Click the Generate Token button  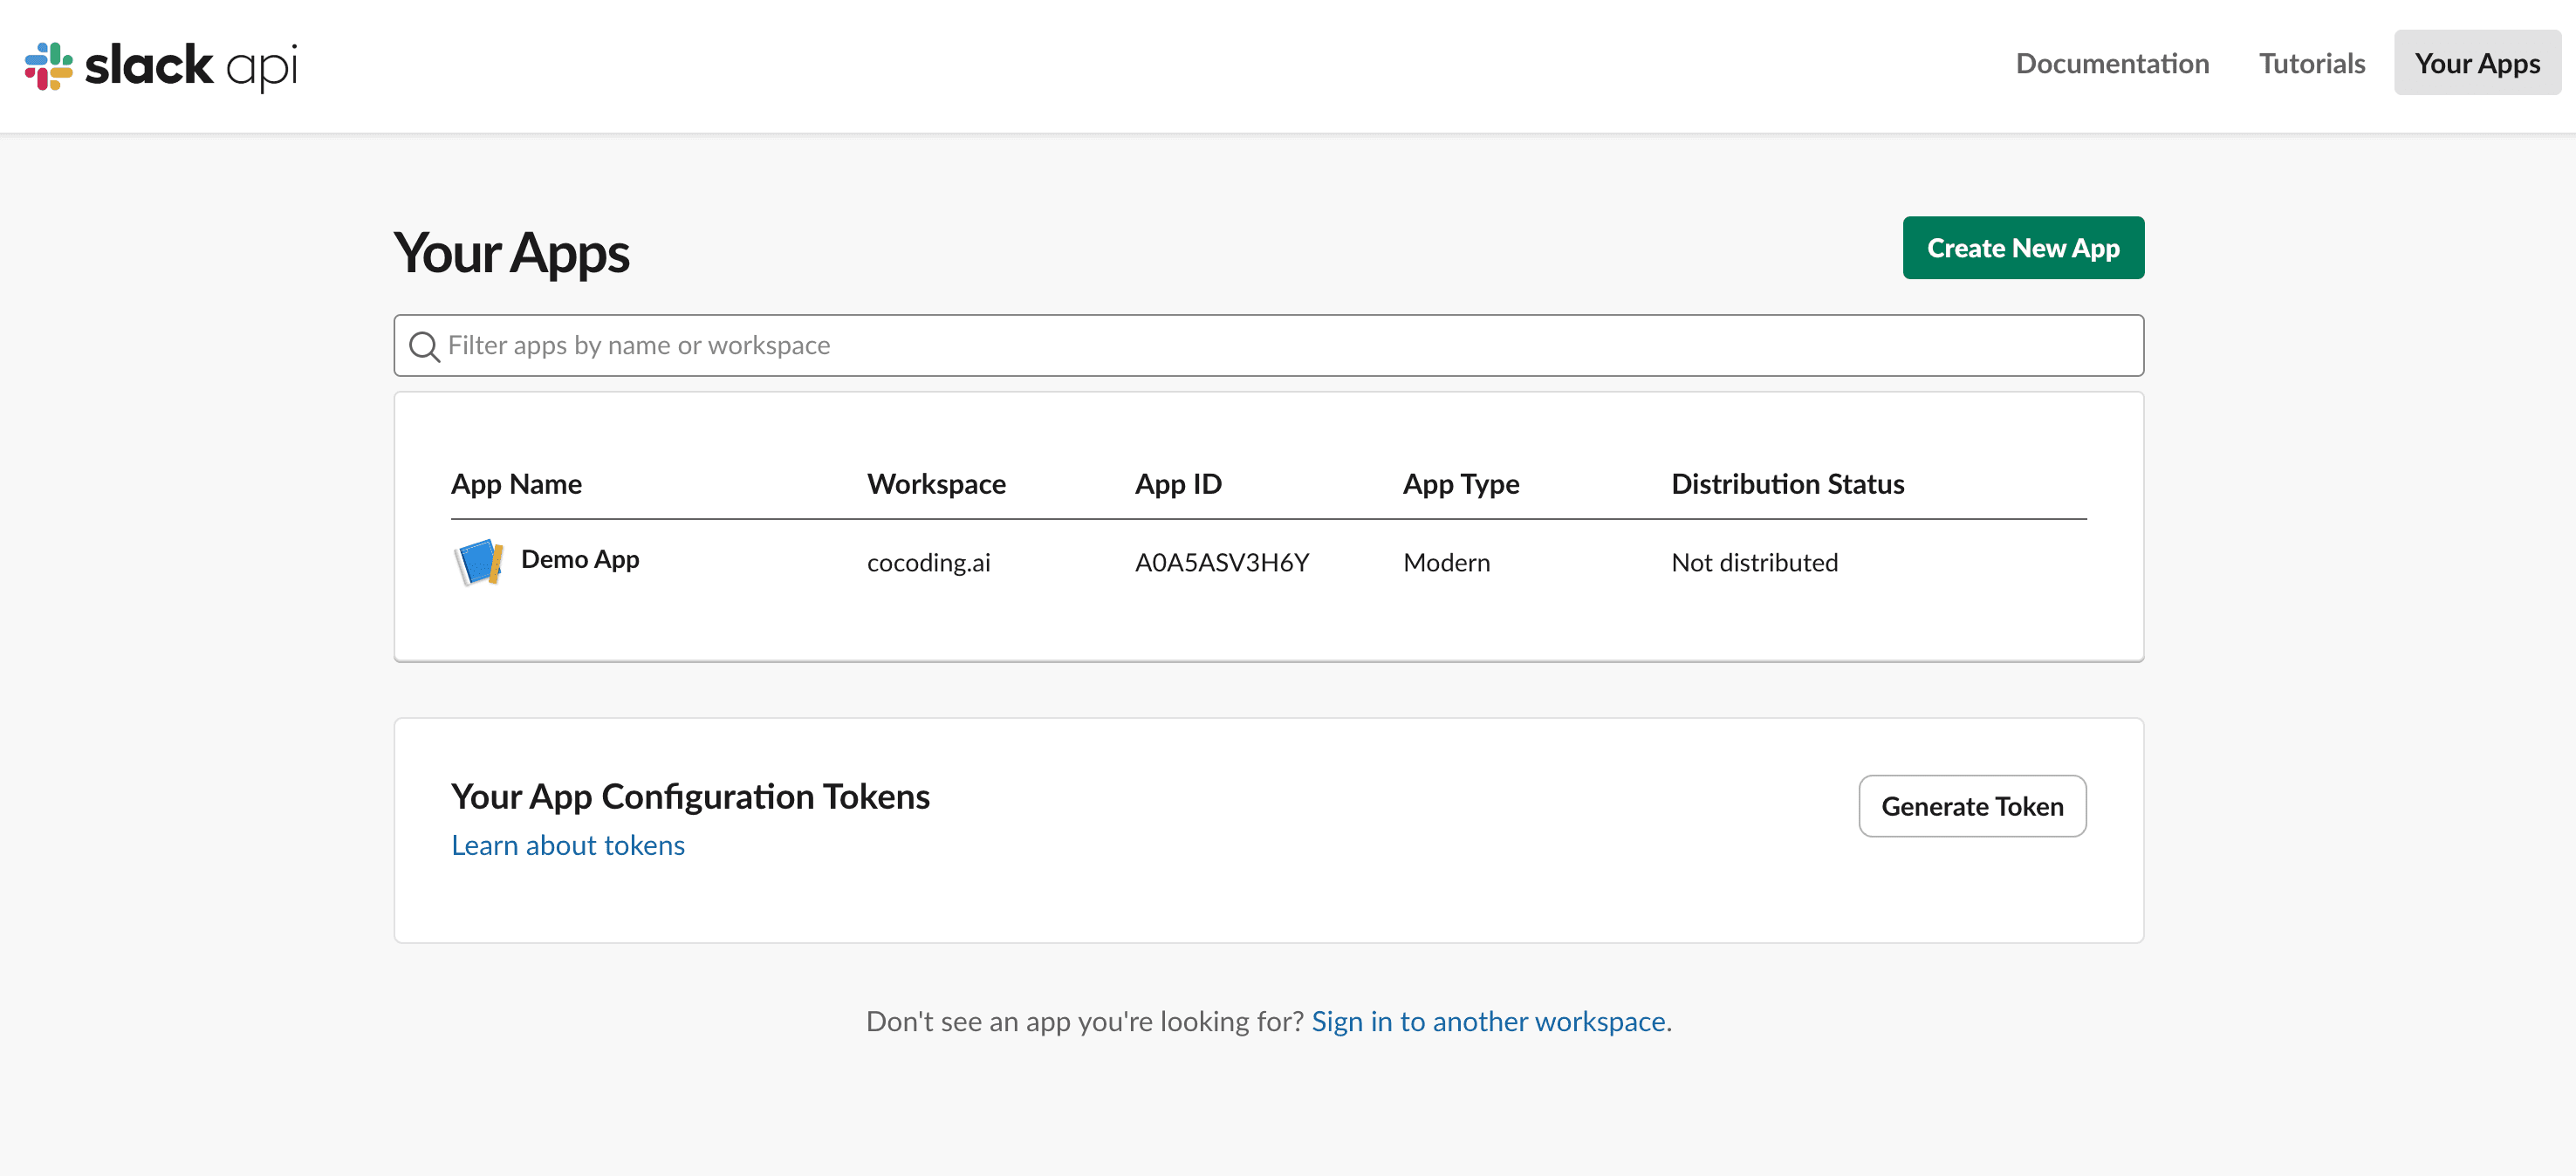click(1972, 806)
